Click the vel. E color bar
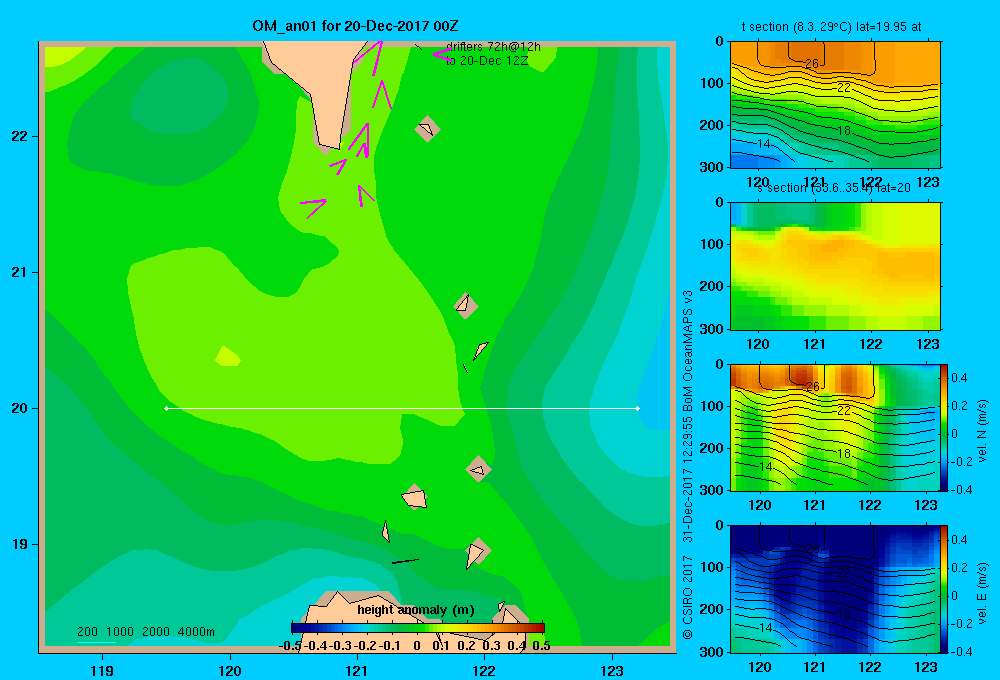 pos(944,589)
